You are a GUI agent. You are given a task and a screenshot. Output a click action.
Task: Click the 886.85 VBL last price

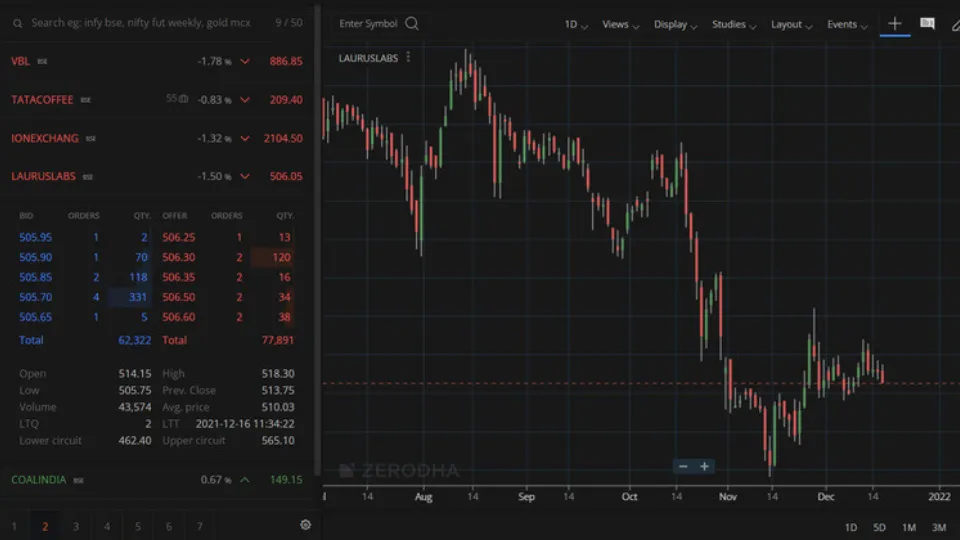[x=286, y=61]
